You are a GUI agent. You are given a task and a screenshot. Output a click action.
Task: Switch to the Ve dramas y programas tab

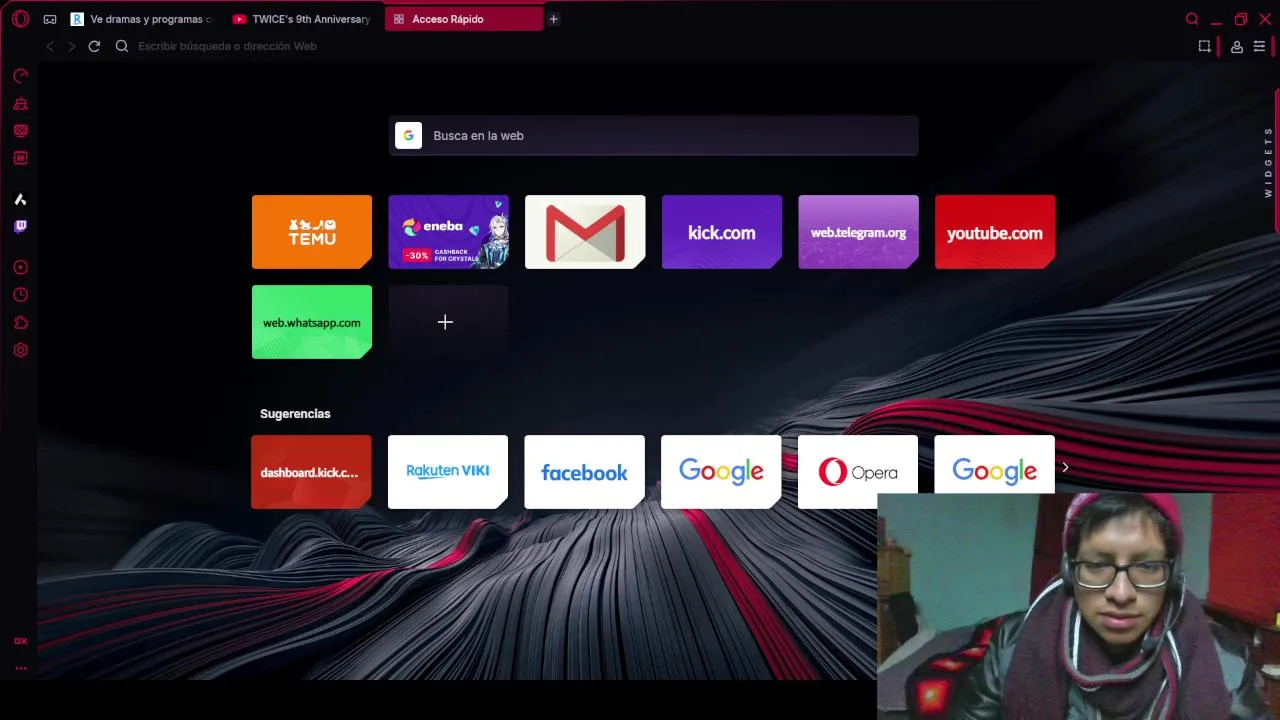click(x=143, y=19)
